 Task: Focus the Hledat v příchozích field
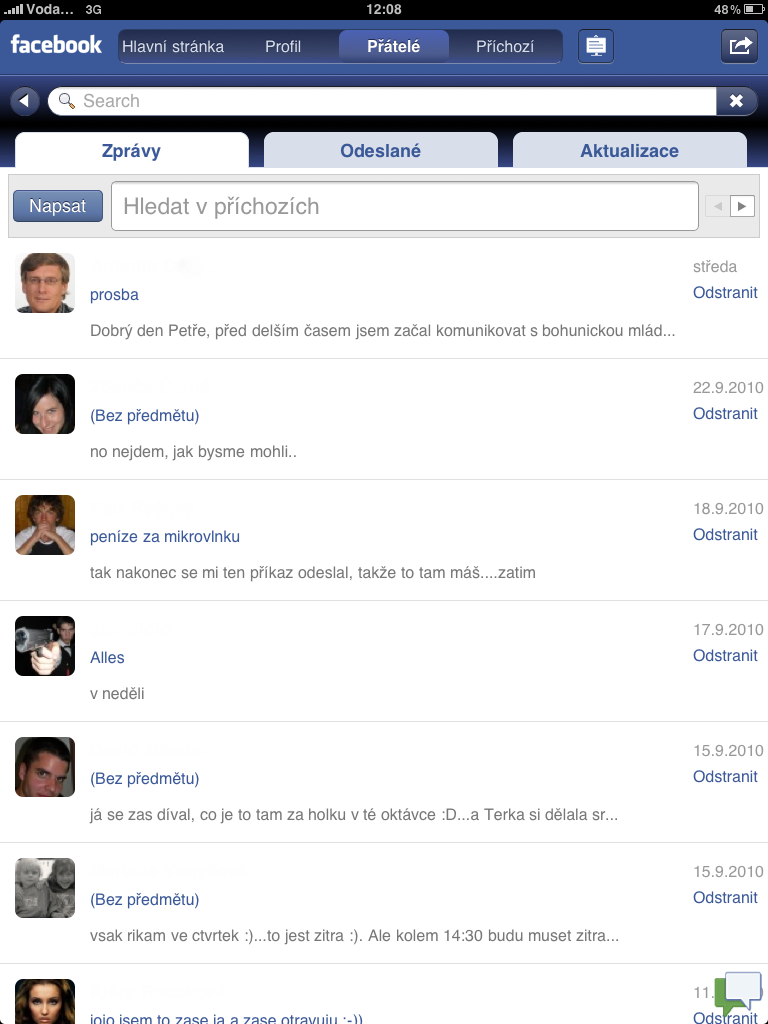coord(405,206)
